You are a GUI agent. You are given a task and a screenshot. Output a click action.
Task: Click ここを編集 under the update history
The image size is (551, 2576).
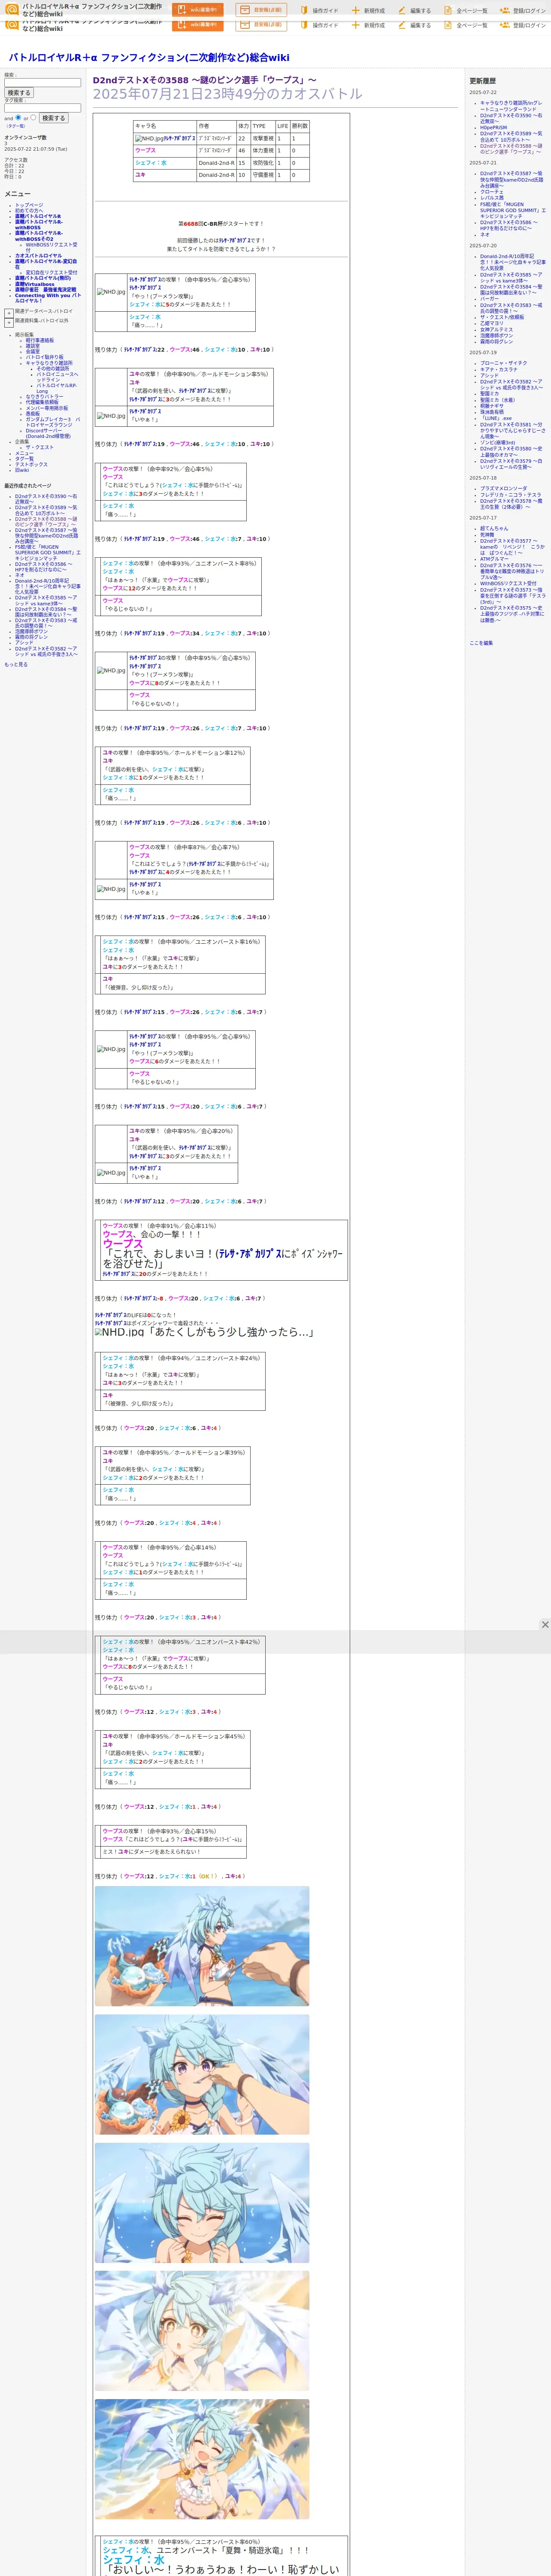[x=481, y=643]
